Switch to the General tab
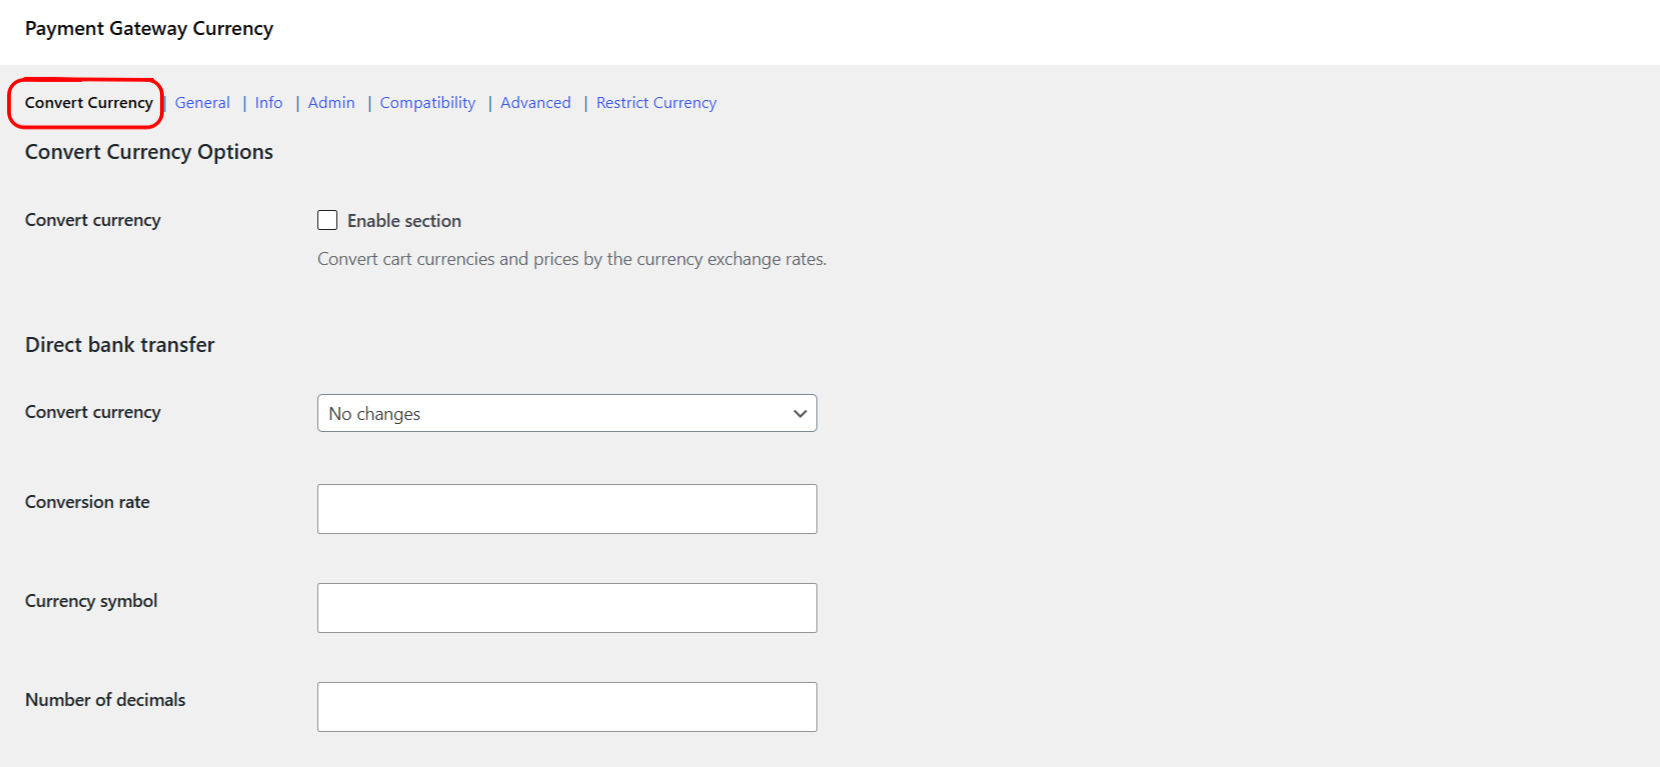This screenshot has height=767, width=1660. 202,103
